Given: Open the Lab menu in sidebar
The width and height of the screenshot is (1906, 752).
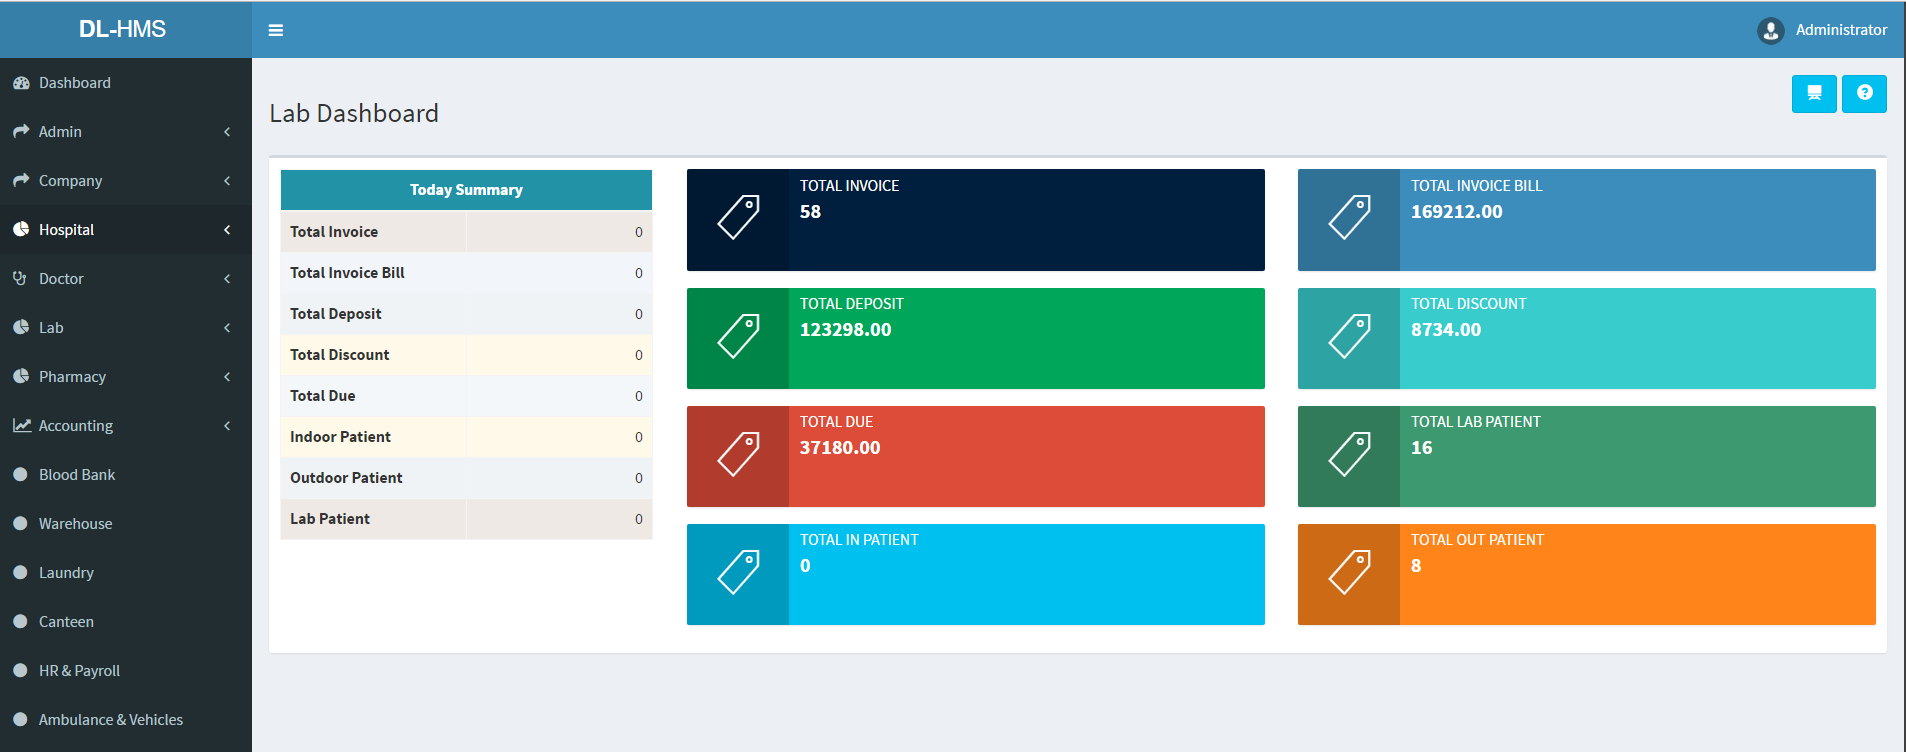Looking at the screenshot, I should 51,328.
